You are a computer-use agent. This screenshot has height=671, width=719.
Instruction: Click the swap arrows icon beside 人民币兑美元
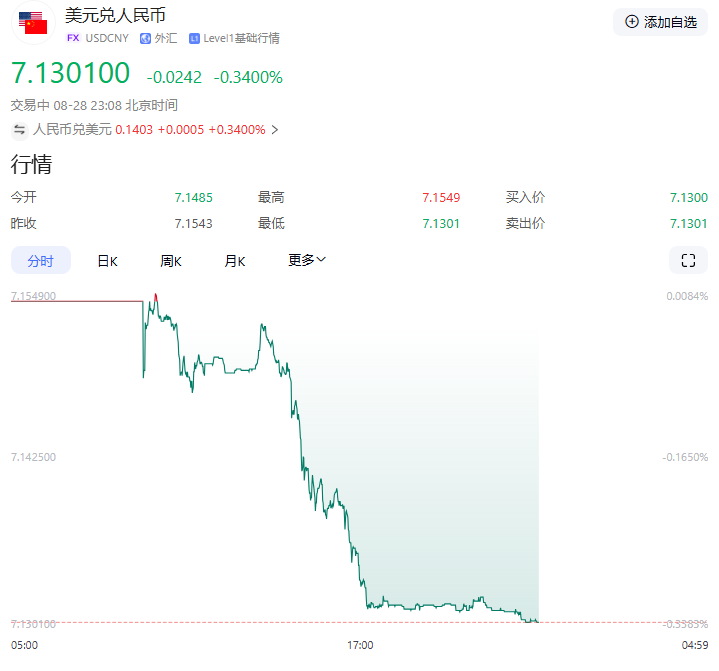(x=19, y=129)
